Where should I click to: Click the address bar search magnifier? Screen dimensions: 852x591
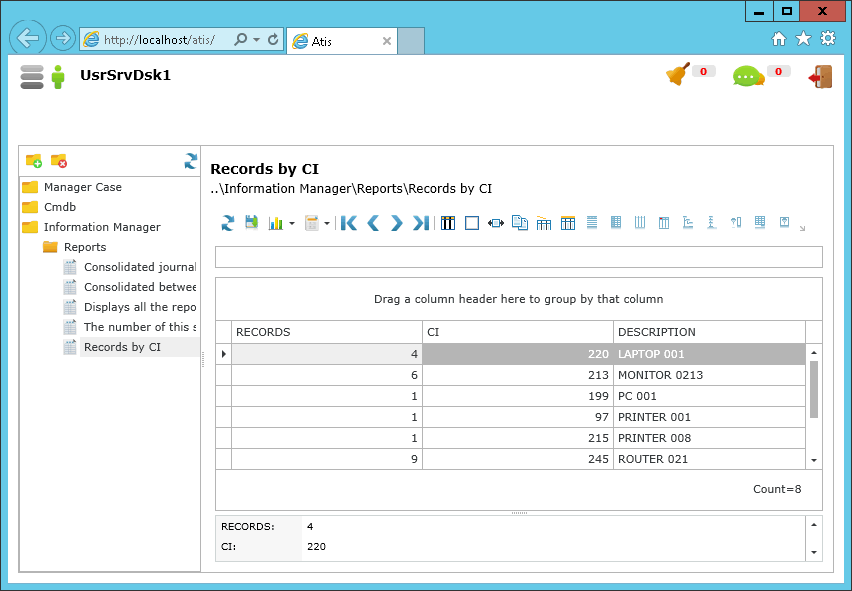(240, 39)
